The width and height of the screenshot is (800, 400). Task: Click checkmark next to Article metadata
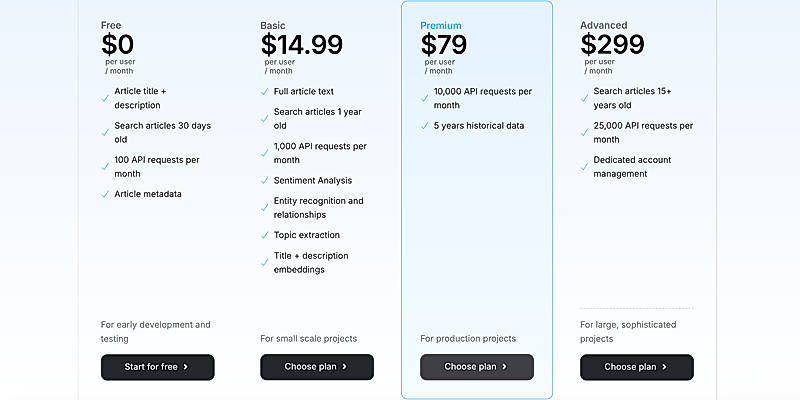[x=105, y=194]
